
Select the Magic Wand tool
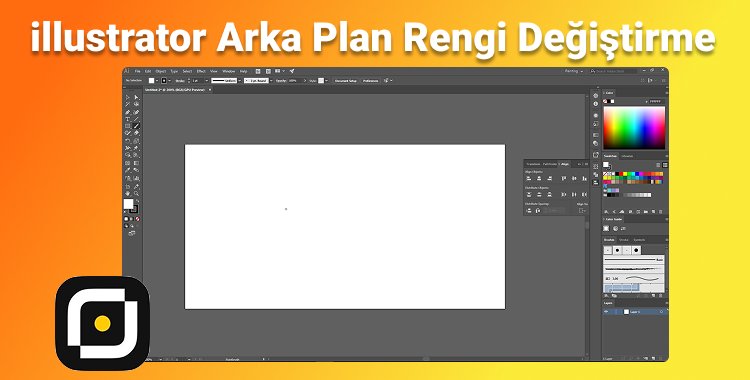tap(128, 104)
